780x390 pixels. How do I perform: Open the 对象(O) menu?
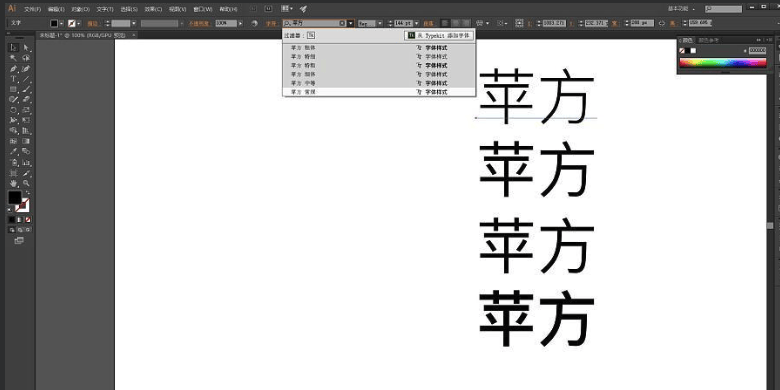[81, 9]
